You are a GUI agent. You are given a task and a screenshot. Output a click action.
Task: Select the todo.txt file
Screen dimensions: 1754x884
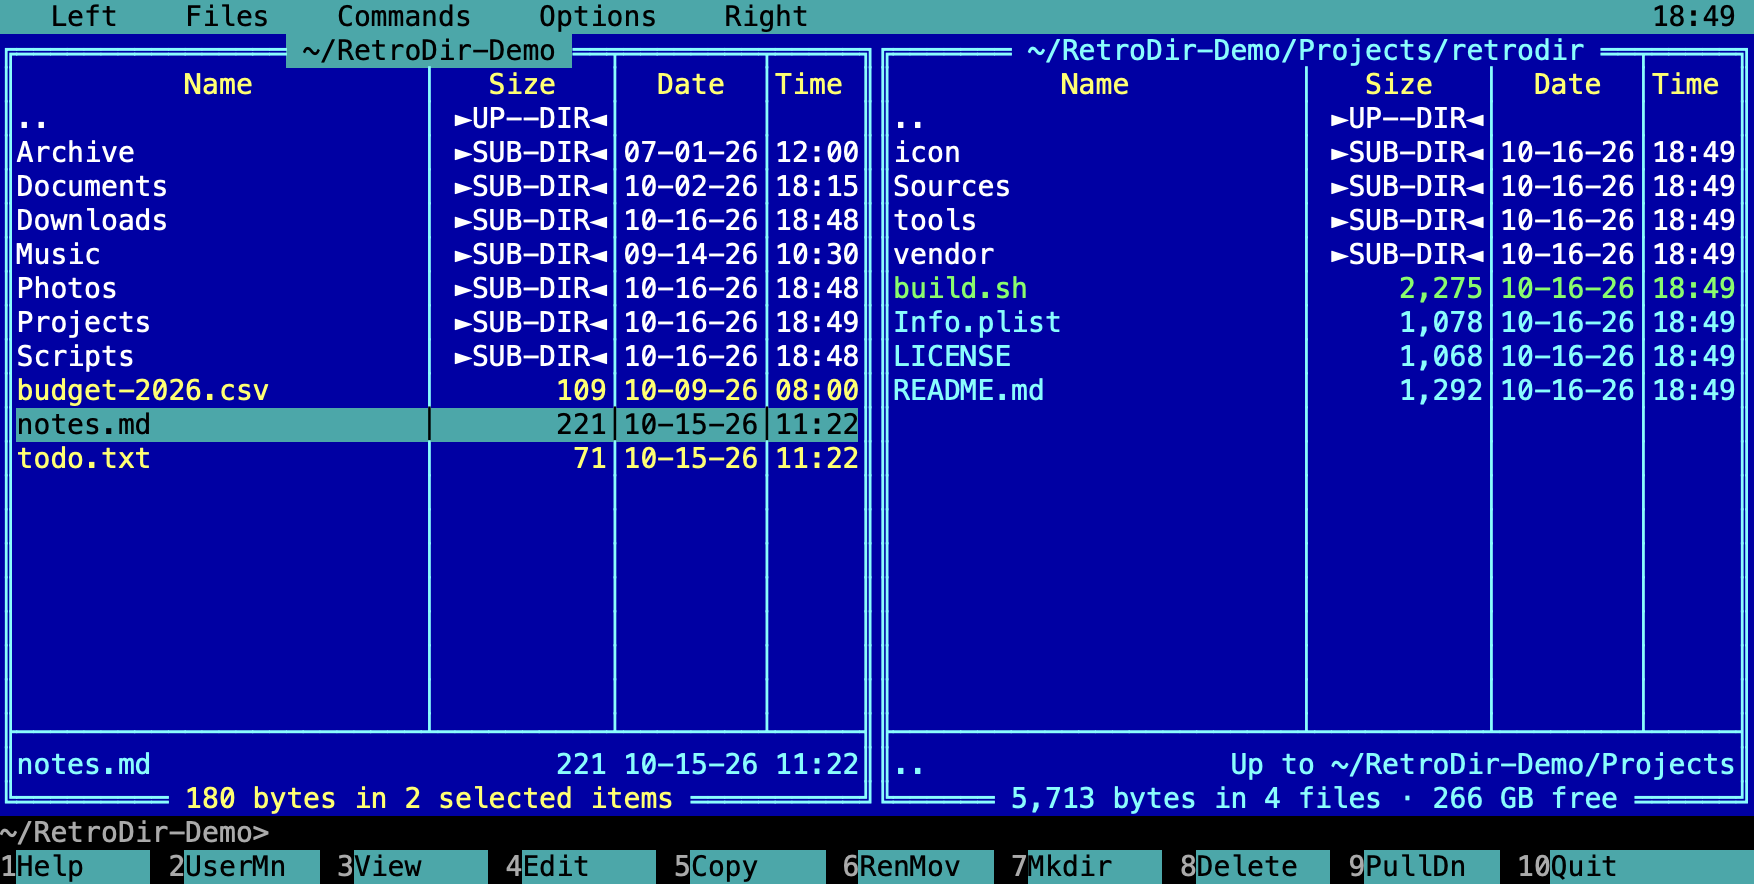(438, 459)
